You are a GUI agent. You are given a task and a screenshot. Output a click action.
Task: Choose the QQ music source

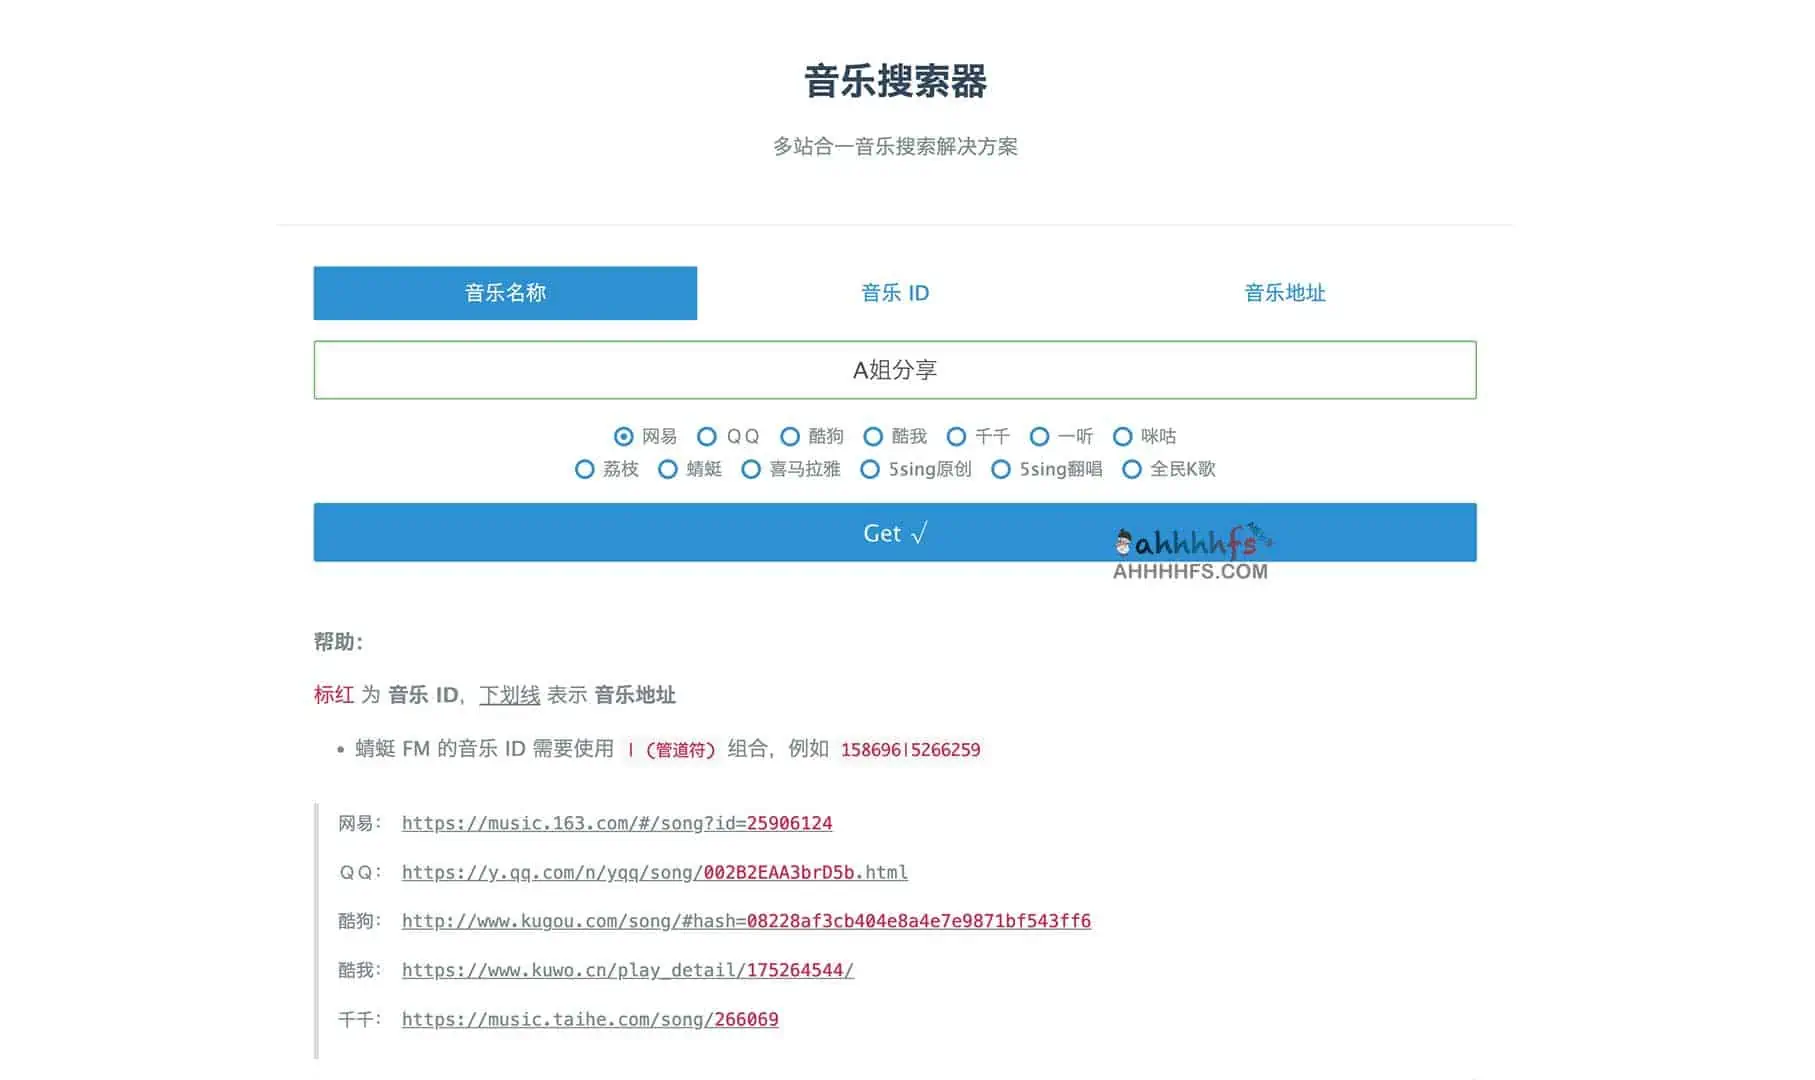coord(707,436)
